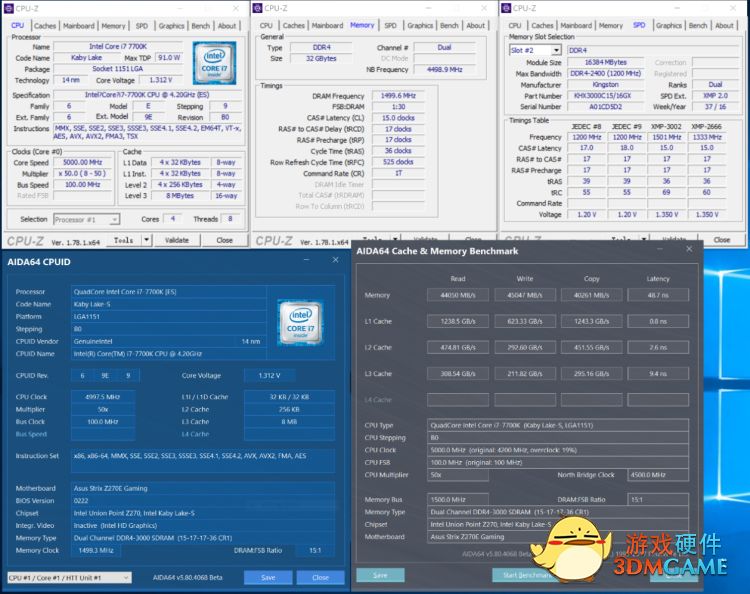The height and width of the screenshot is (594, 750).
Task: Click the Multiplier value x 50.0 (8 - 50)
Action: pos(82,174)
